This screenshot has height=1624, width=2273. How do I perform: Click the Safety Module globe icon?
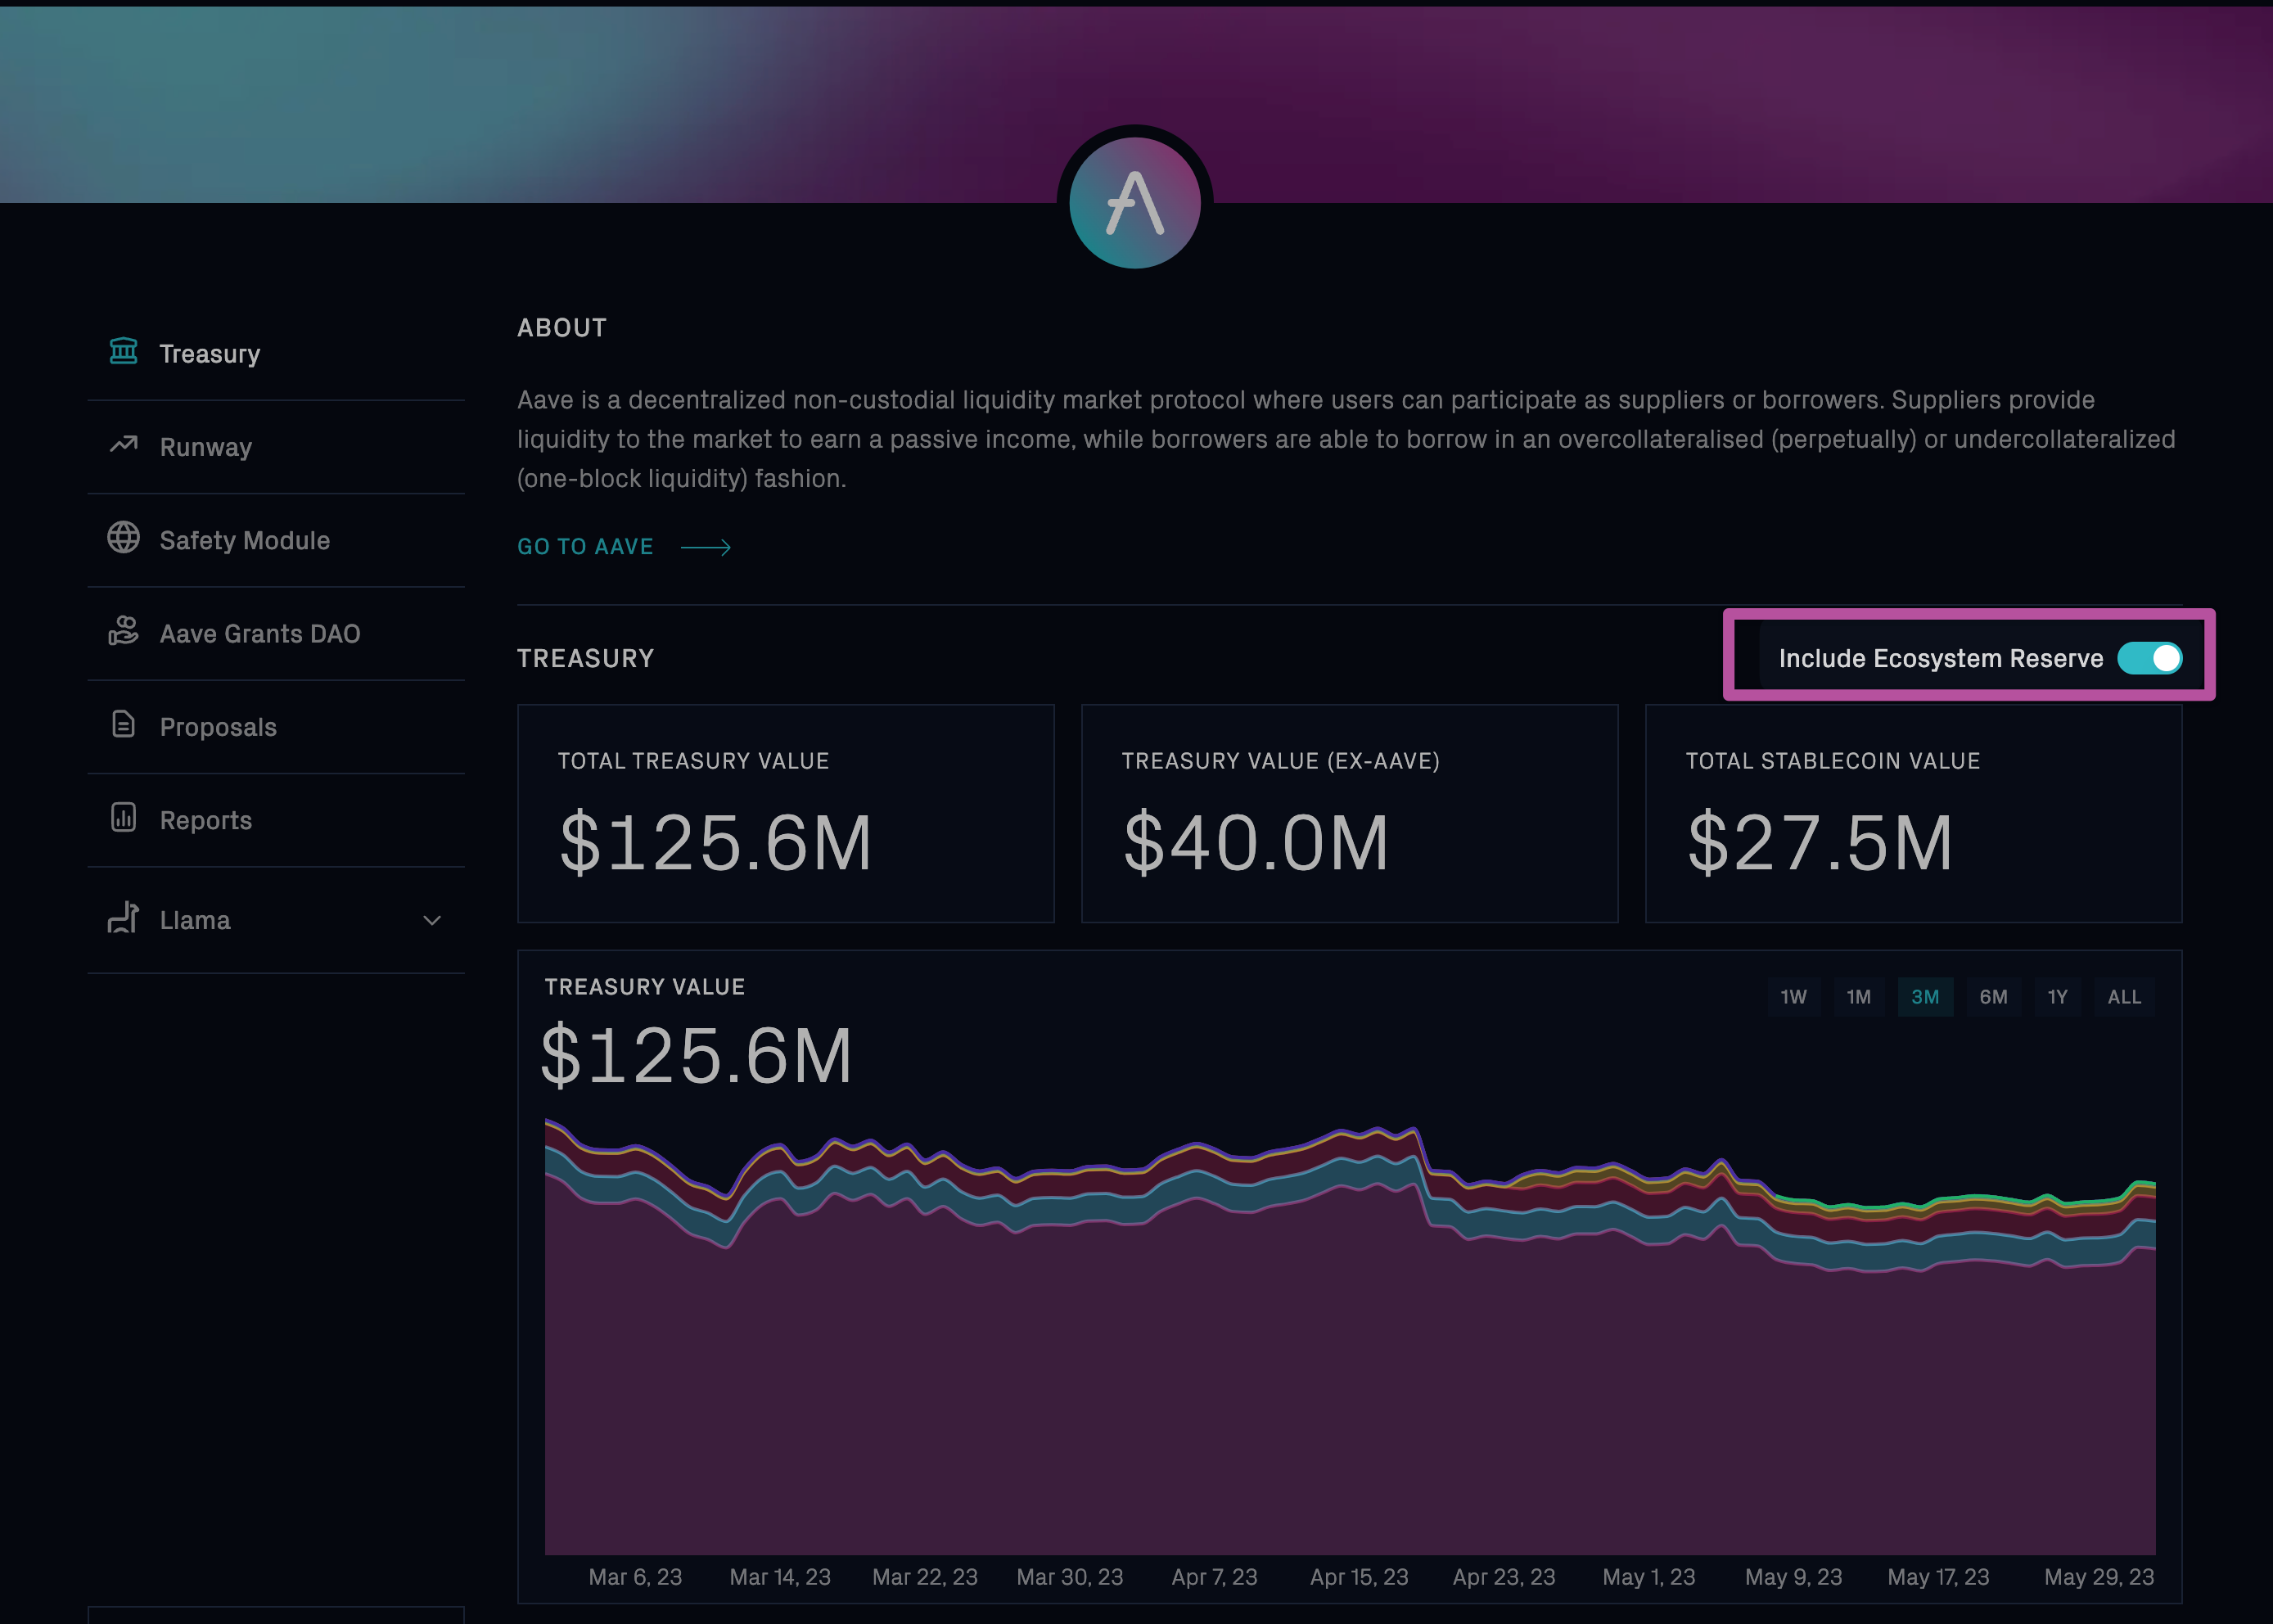(x=123, y=537)
